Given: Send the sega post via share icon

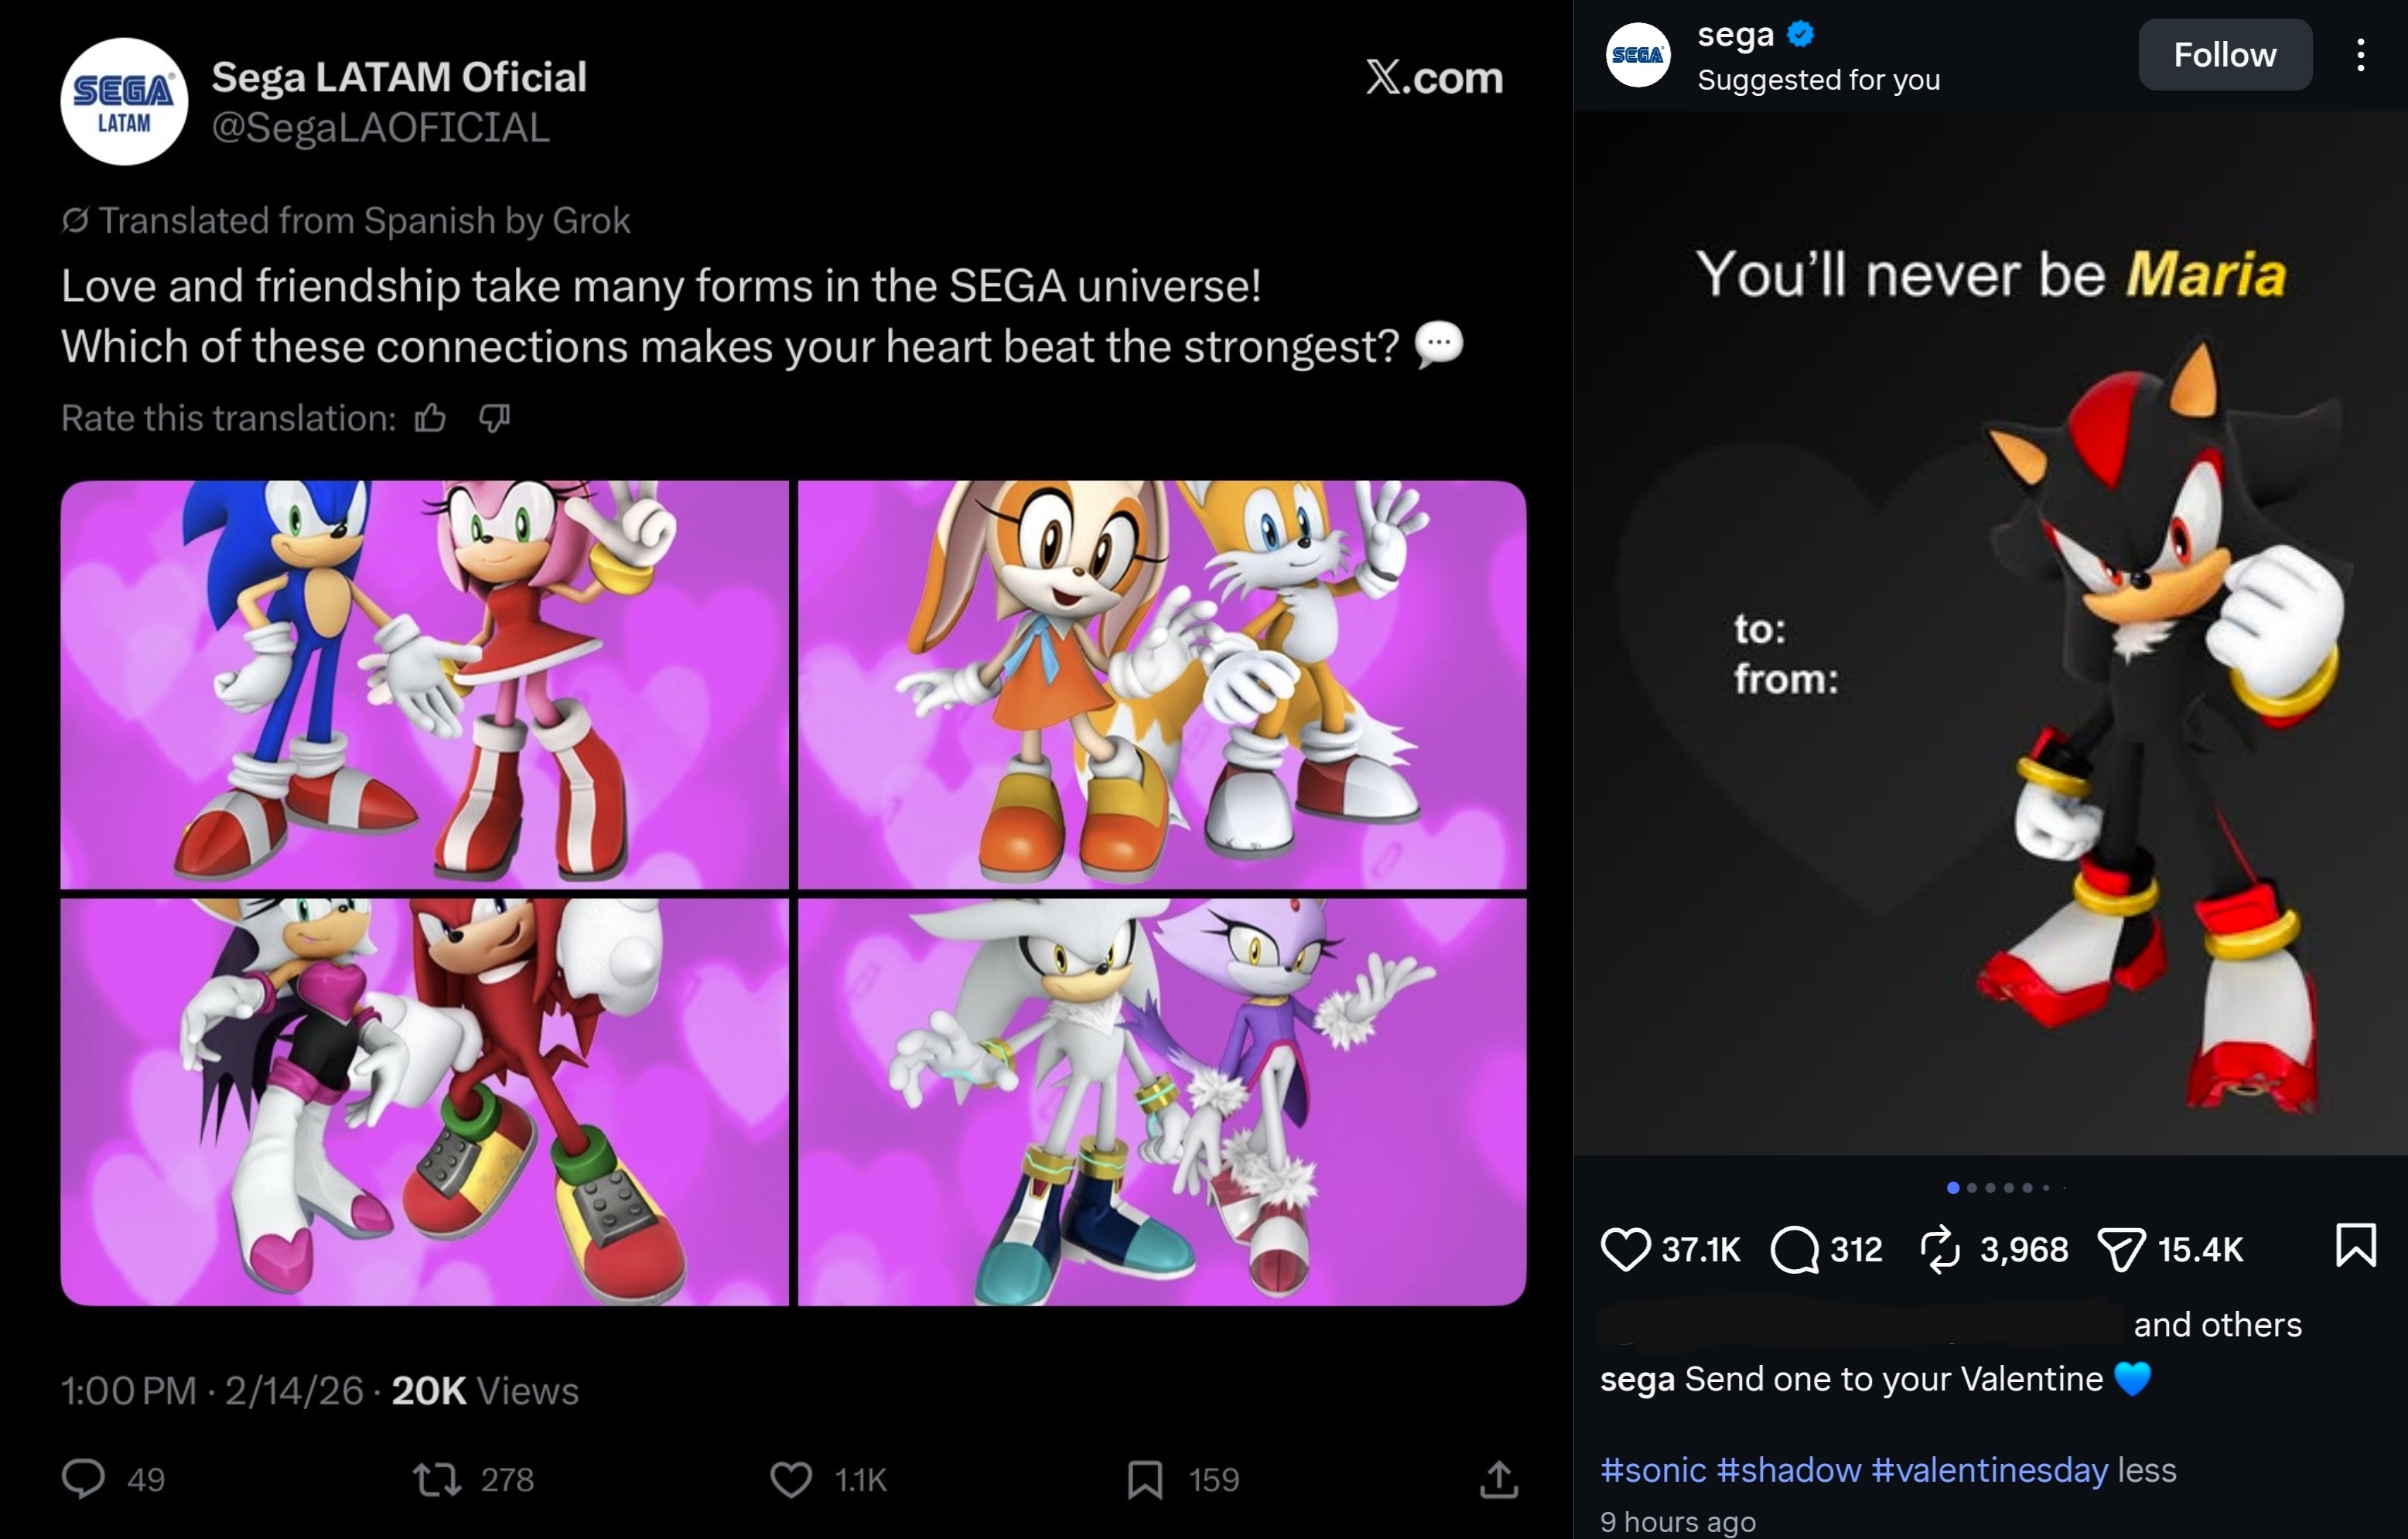Looking at the screenshot, I should [x=2121, y=1249].
